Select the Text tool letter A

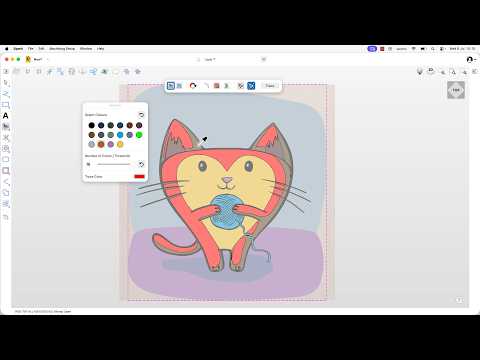(6, 116)
